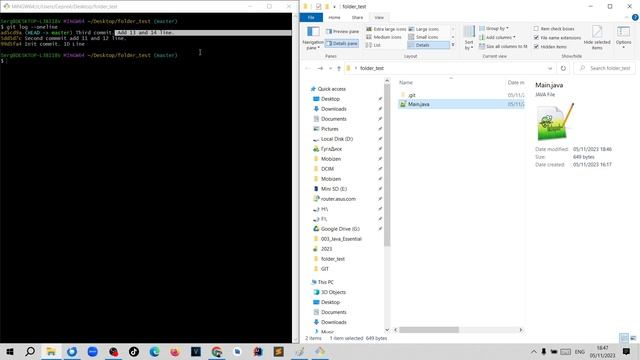640x360 pixels.
Task: Open the Sort by dropdown
Action: coord(469,38)
